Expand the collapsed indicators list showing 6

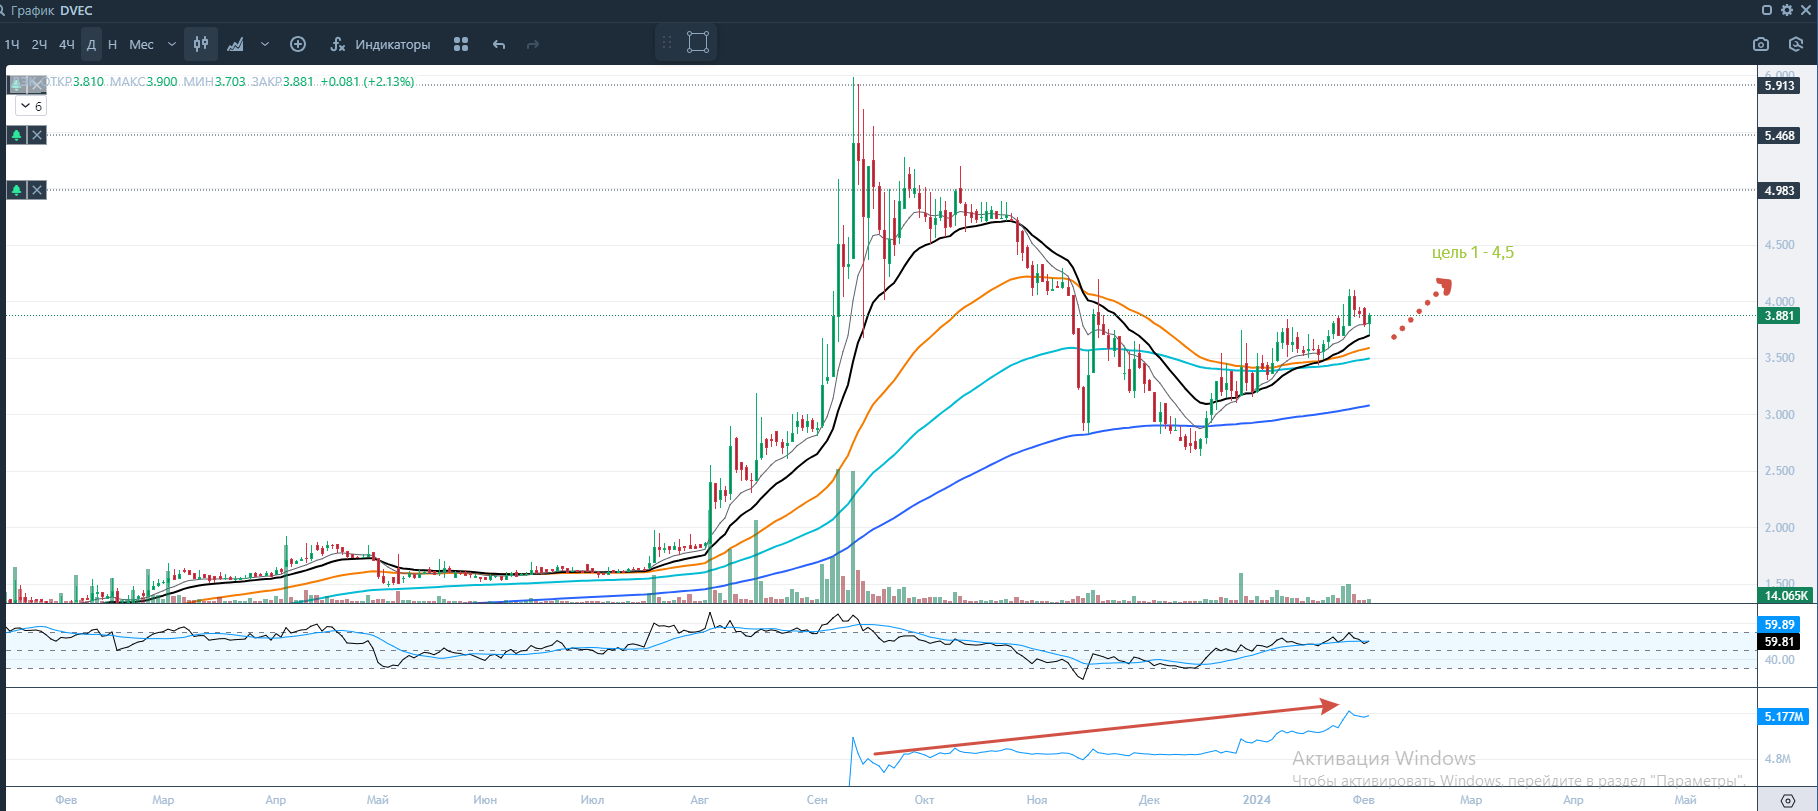pos(31,106)
